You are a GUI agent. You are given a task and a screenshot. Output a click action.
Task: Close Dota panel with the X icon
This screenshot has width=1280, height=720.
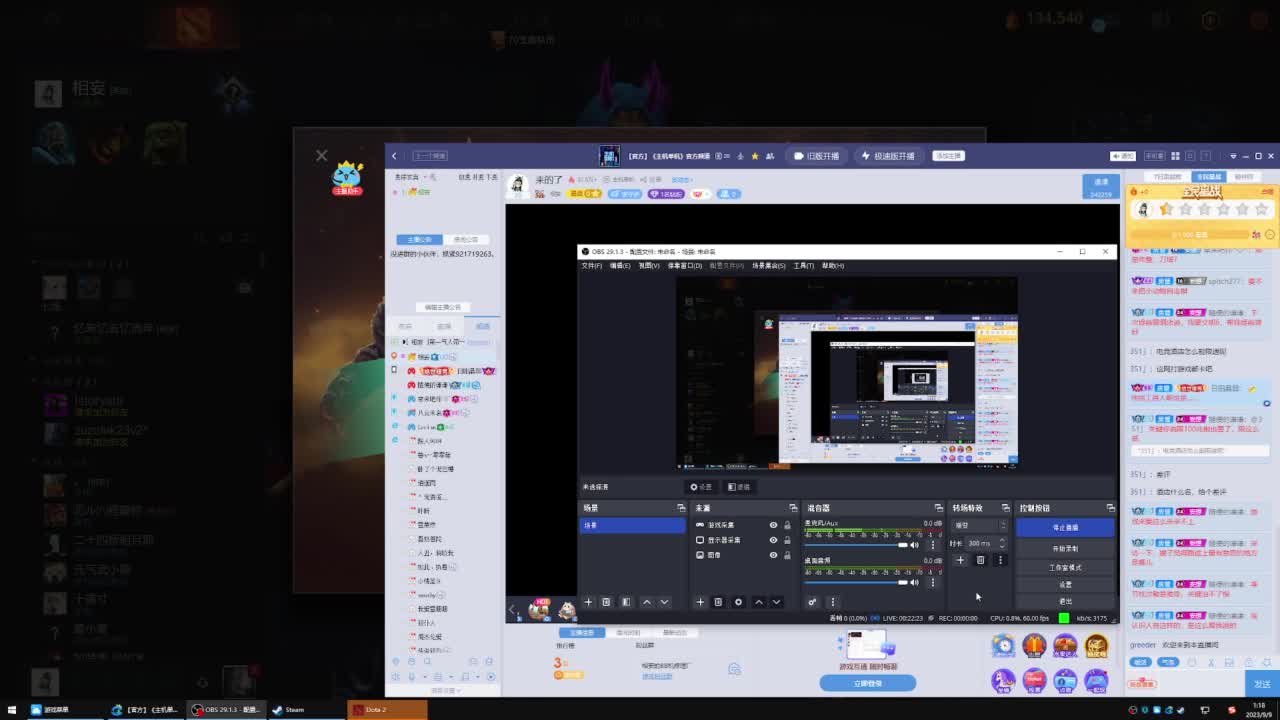pyautogui.click(x=321, y=156)
